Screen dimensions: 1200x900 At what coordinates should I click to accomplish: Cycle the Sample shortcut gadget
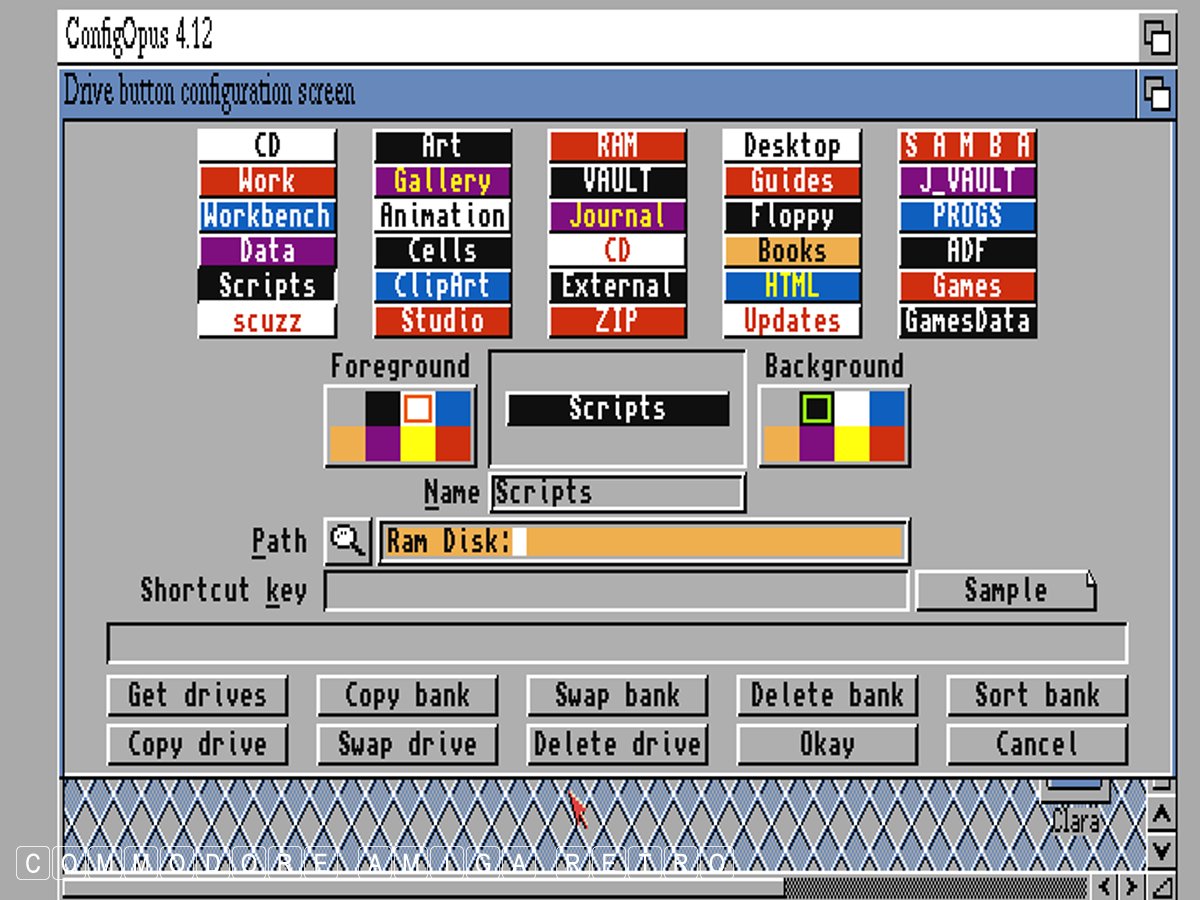1005,590
